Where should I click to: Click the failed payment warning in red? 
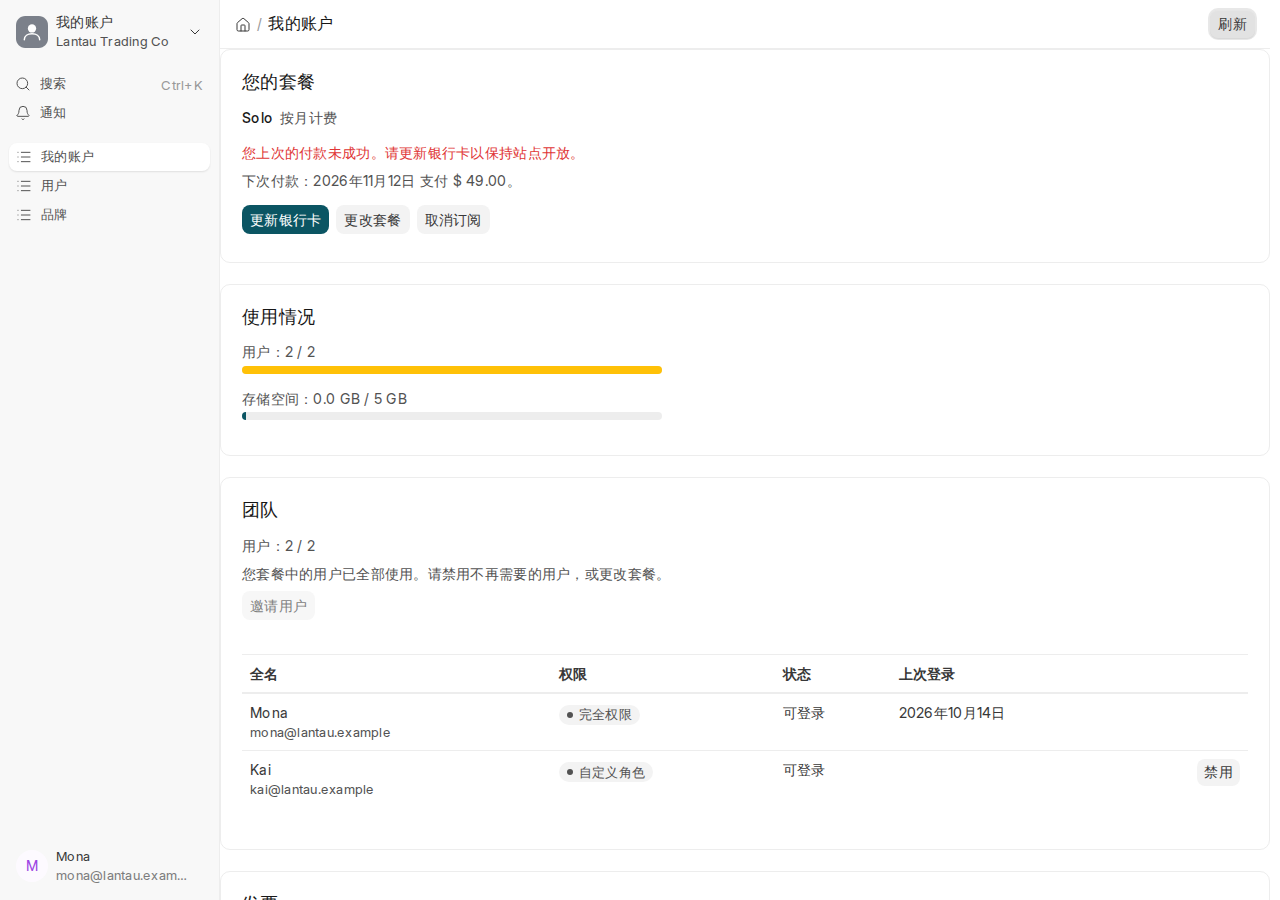click(x=411, y=153)
